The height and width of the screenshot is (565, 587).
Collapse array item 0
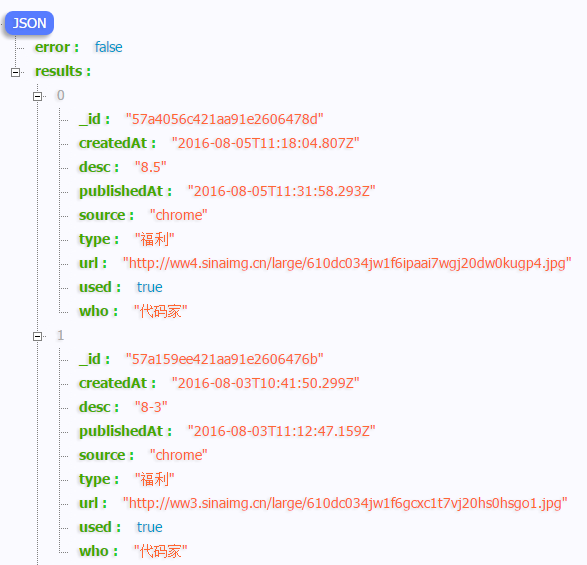pyautogui.click(x=37, y=96)
